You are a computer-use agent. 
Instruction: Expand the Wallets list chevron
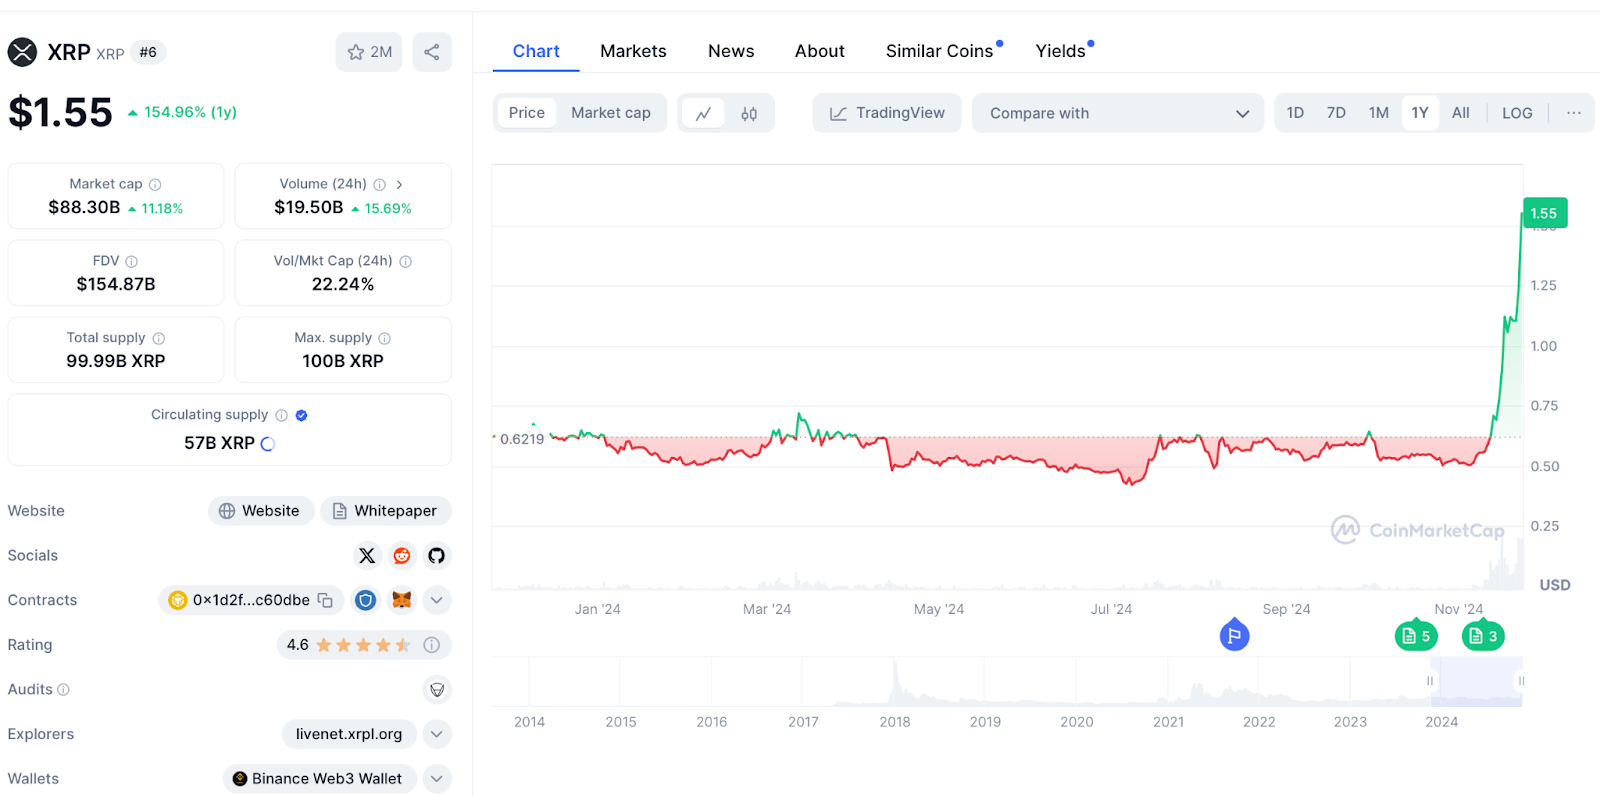tap(437, 779)
